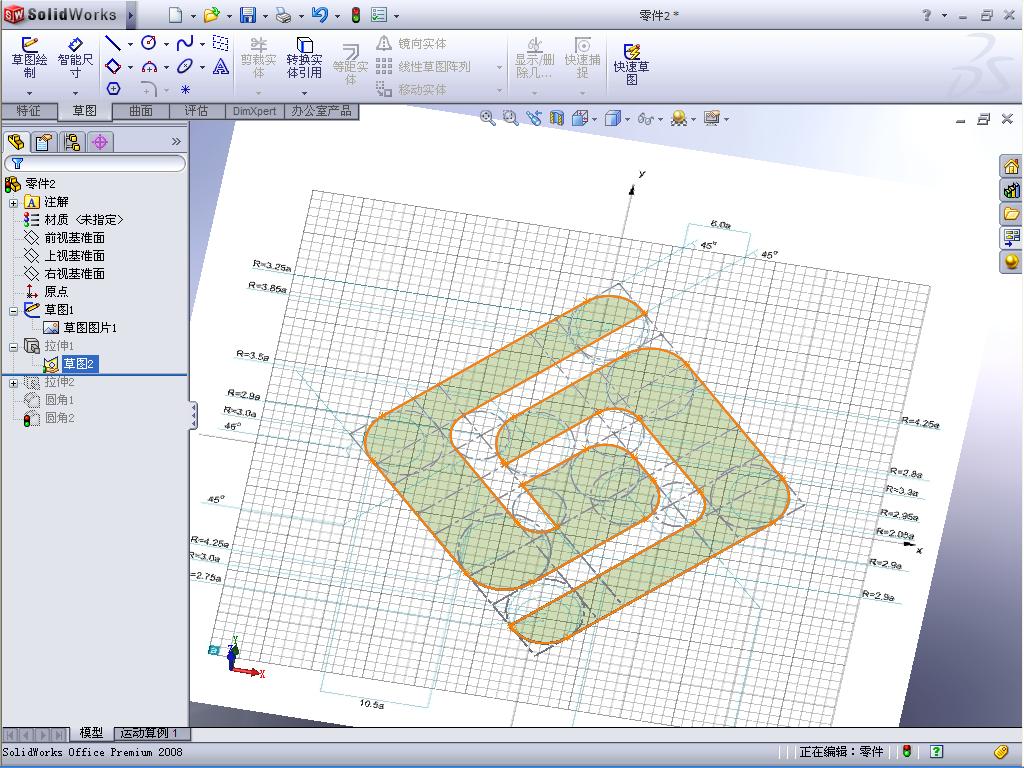The width and height of the screenshot is (1024, 768).
Task: Click the status bar tag icon
Action: [x=1001, y=752]
